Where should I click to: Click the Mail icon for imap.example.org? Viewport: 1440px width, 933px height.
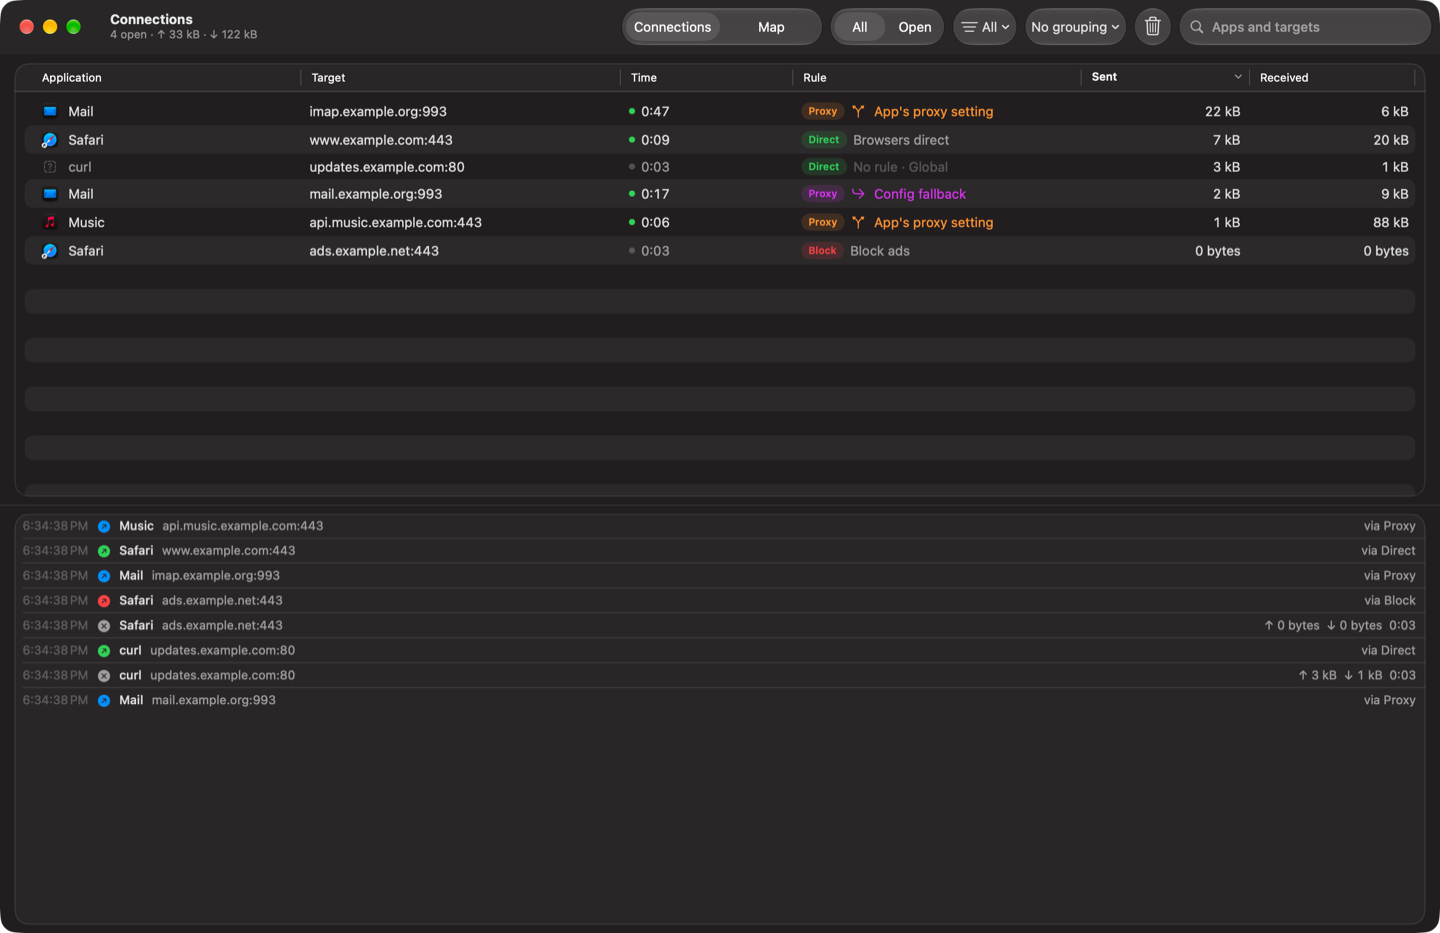(50, 112)
